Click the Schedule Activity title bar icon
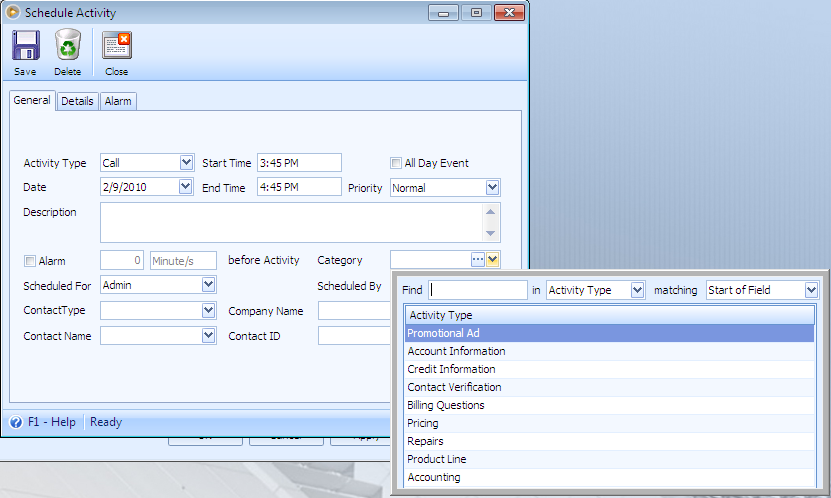Screen dimensions: 831x498 point(12,13)
